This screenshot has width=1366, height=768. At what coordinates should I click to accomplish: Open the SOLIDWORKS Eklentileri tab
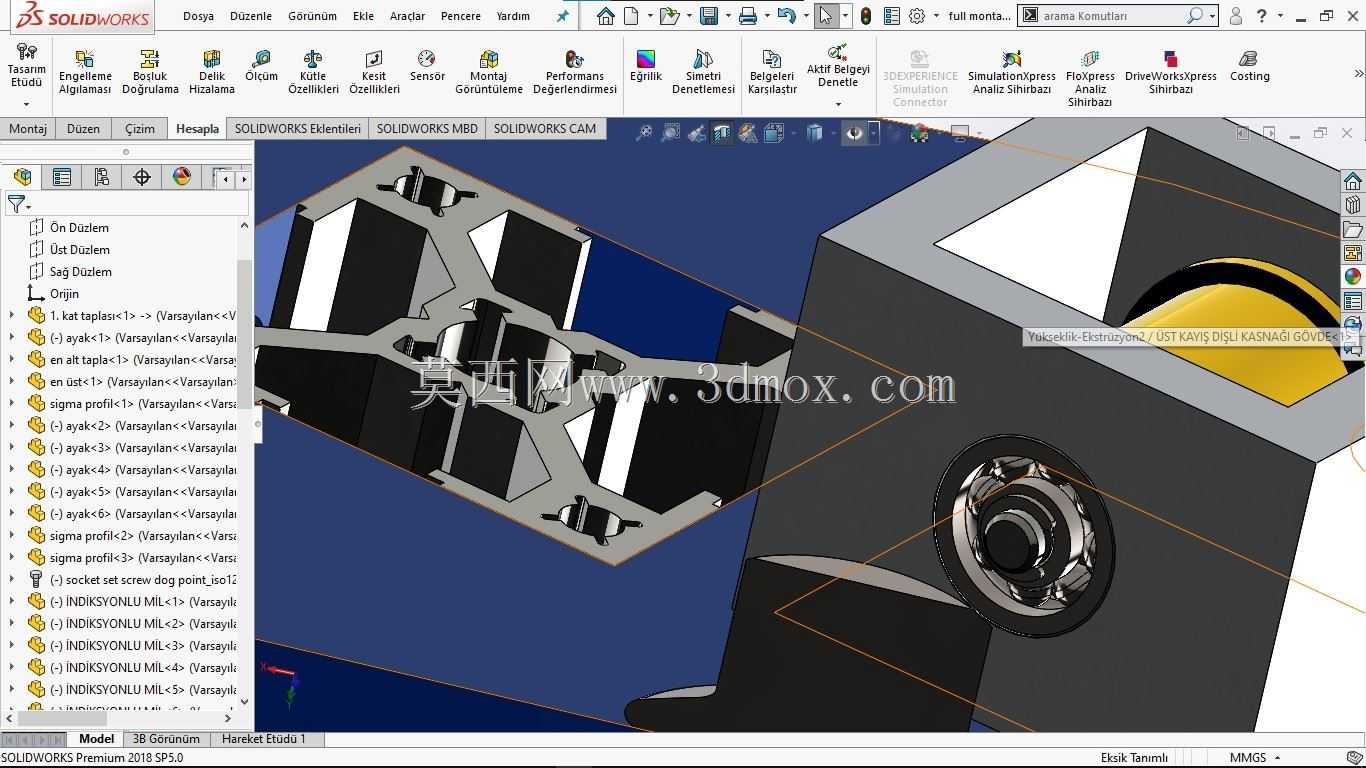click(297, 128)
